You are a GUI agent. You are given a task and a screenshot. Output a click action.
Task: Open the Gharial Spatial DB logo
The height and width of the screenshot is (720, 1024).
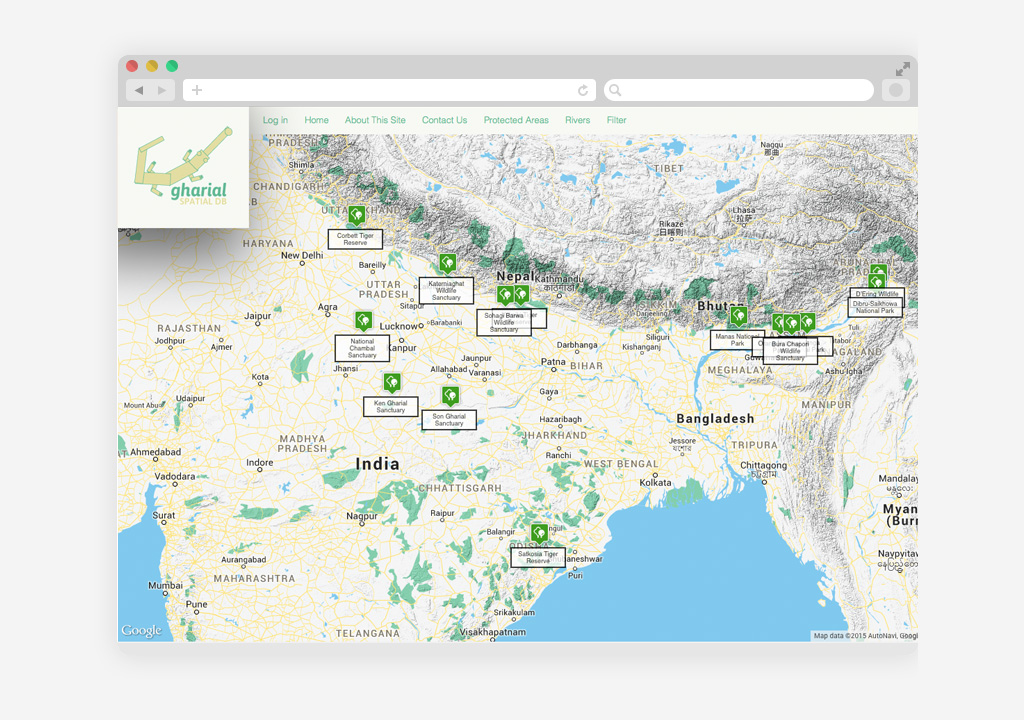184,167
